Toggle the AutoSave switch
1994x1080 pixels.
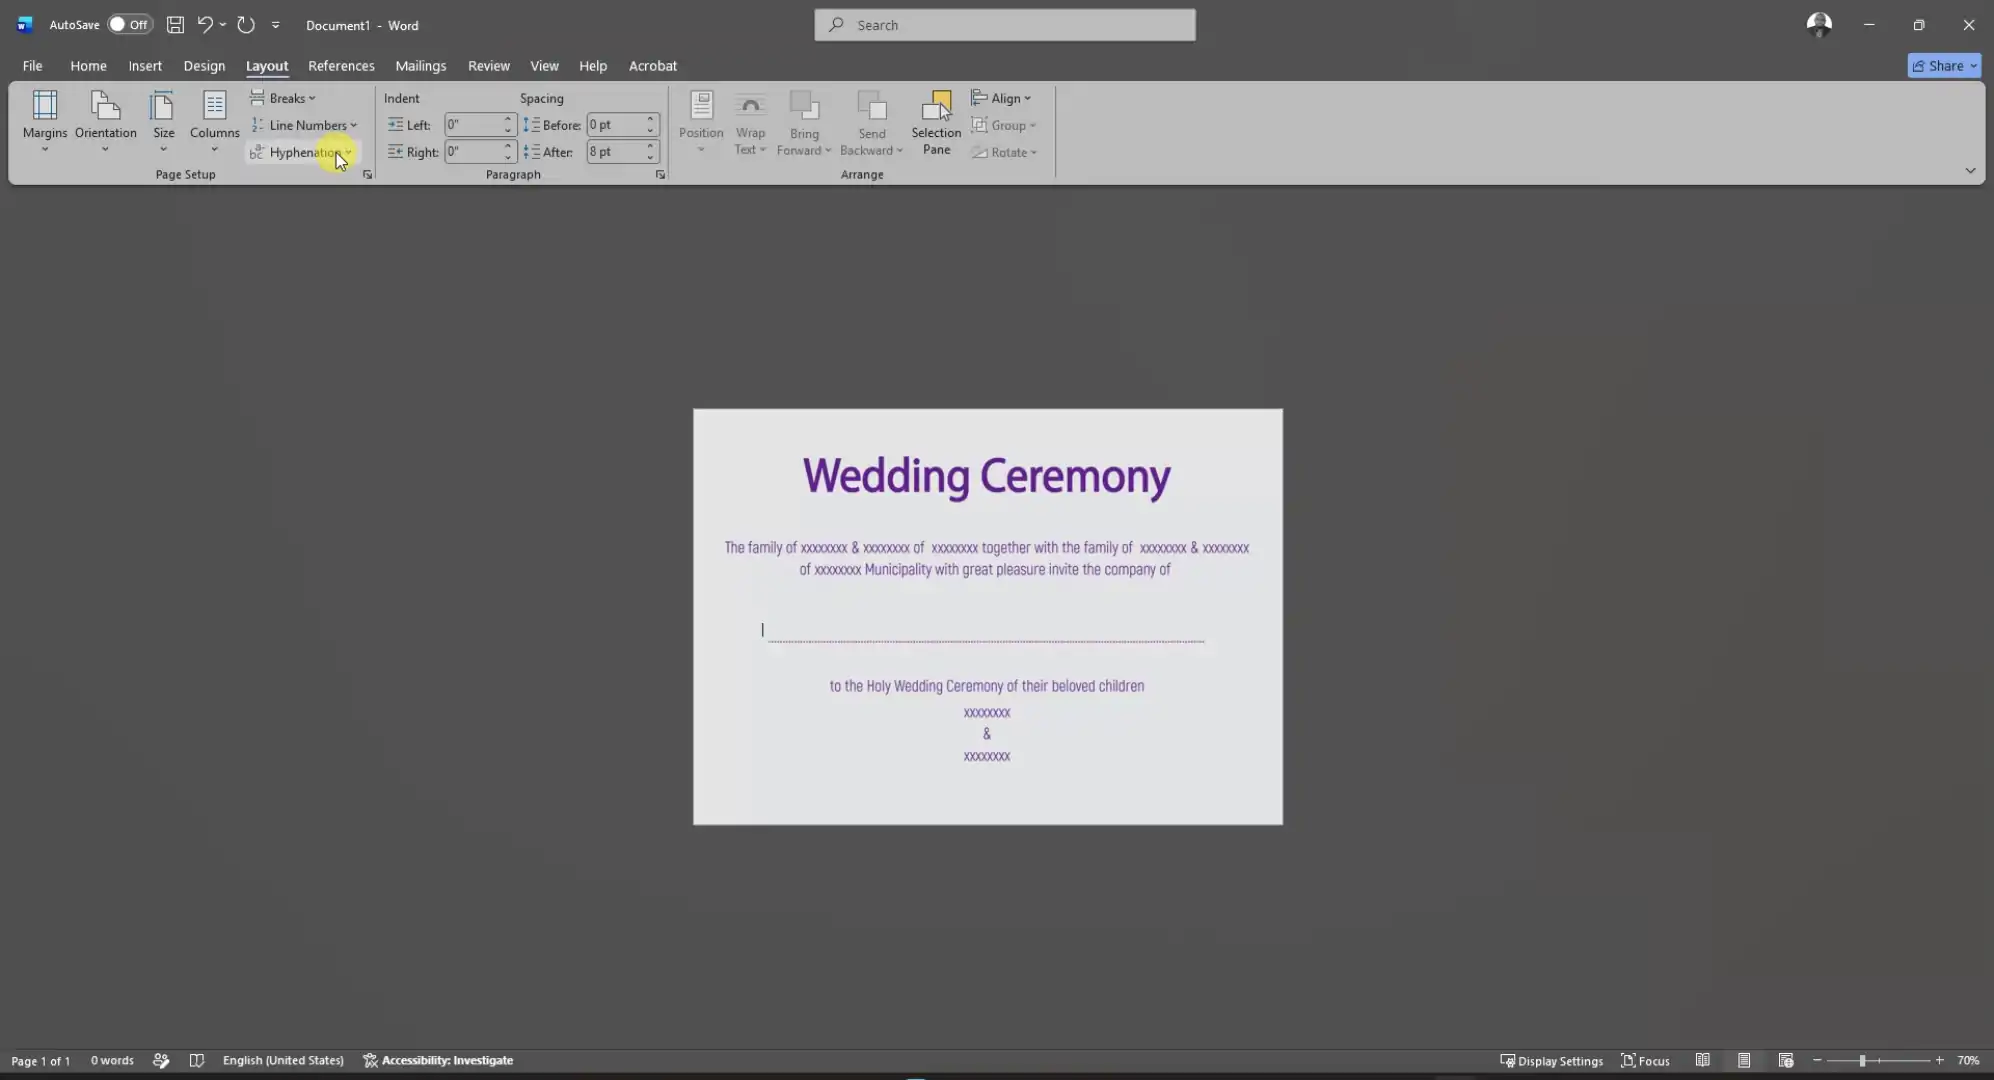coord(130,25)
